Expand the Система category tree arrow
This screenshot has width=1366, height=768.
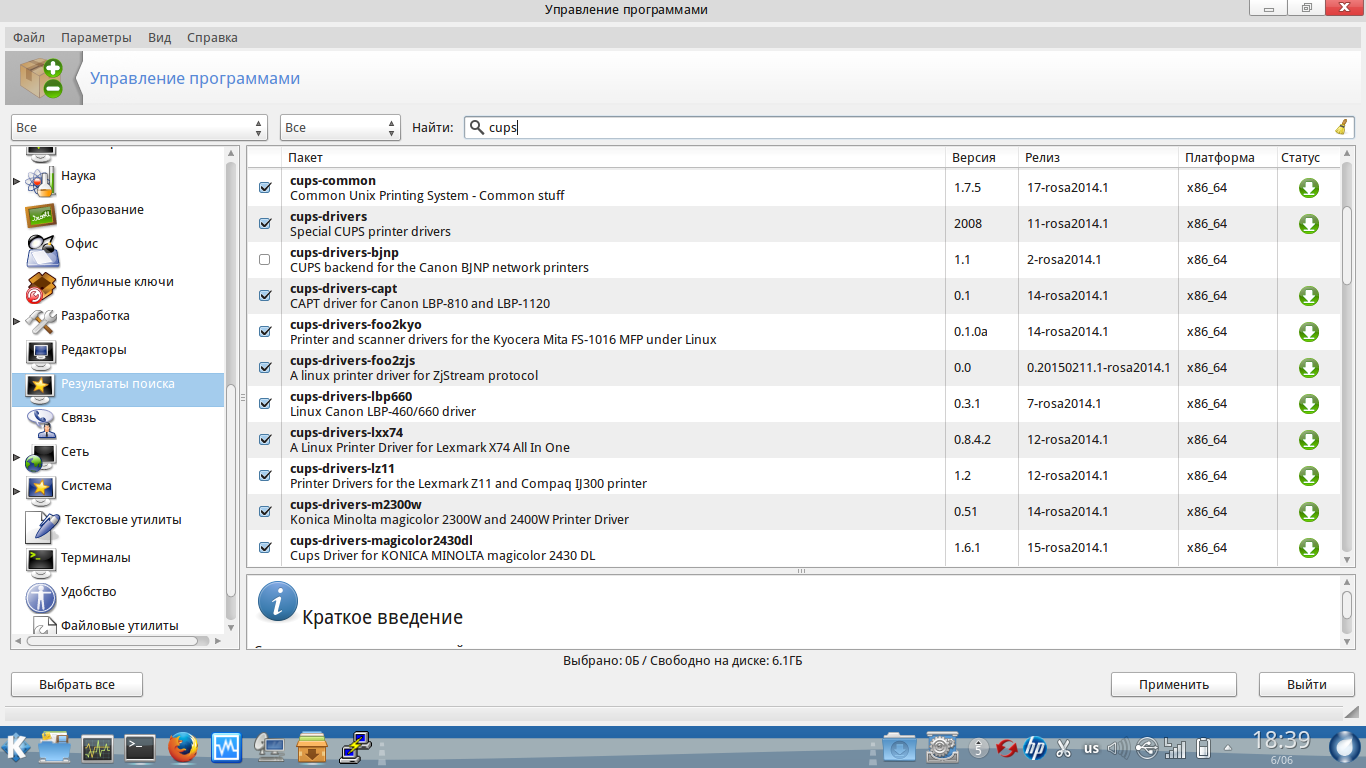[16, 491]
